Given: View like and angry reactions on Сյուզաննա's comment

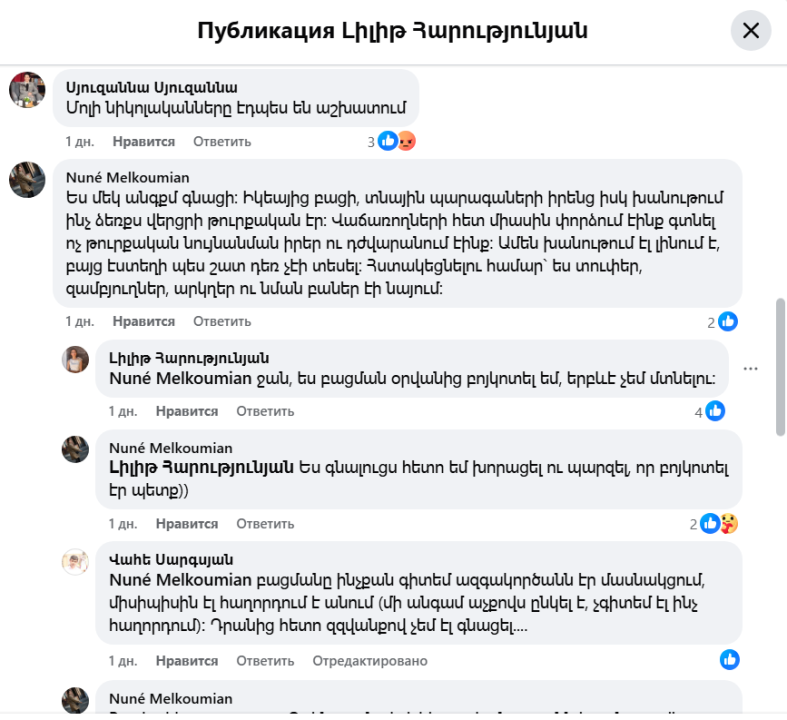Looking at the screenshot, I should (397, 142).
